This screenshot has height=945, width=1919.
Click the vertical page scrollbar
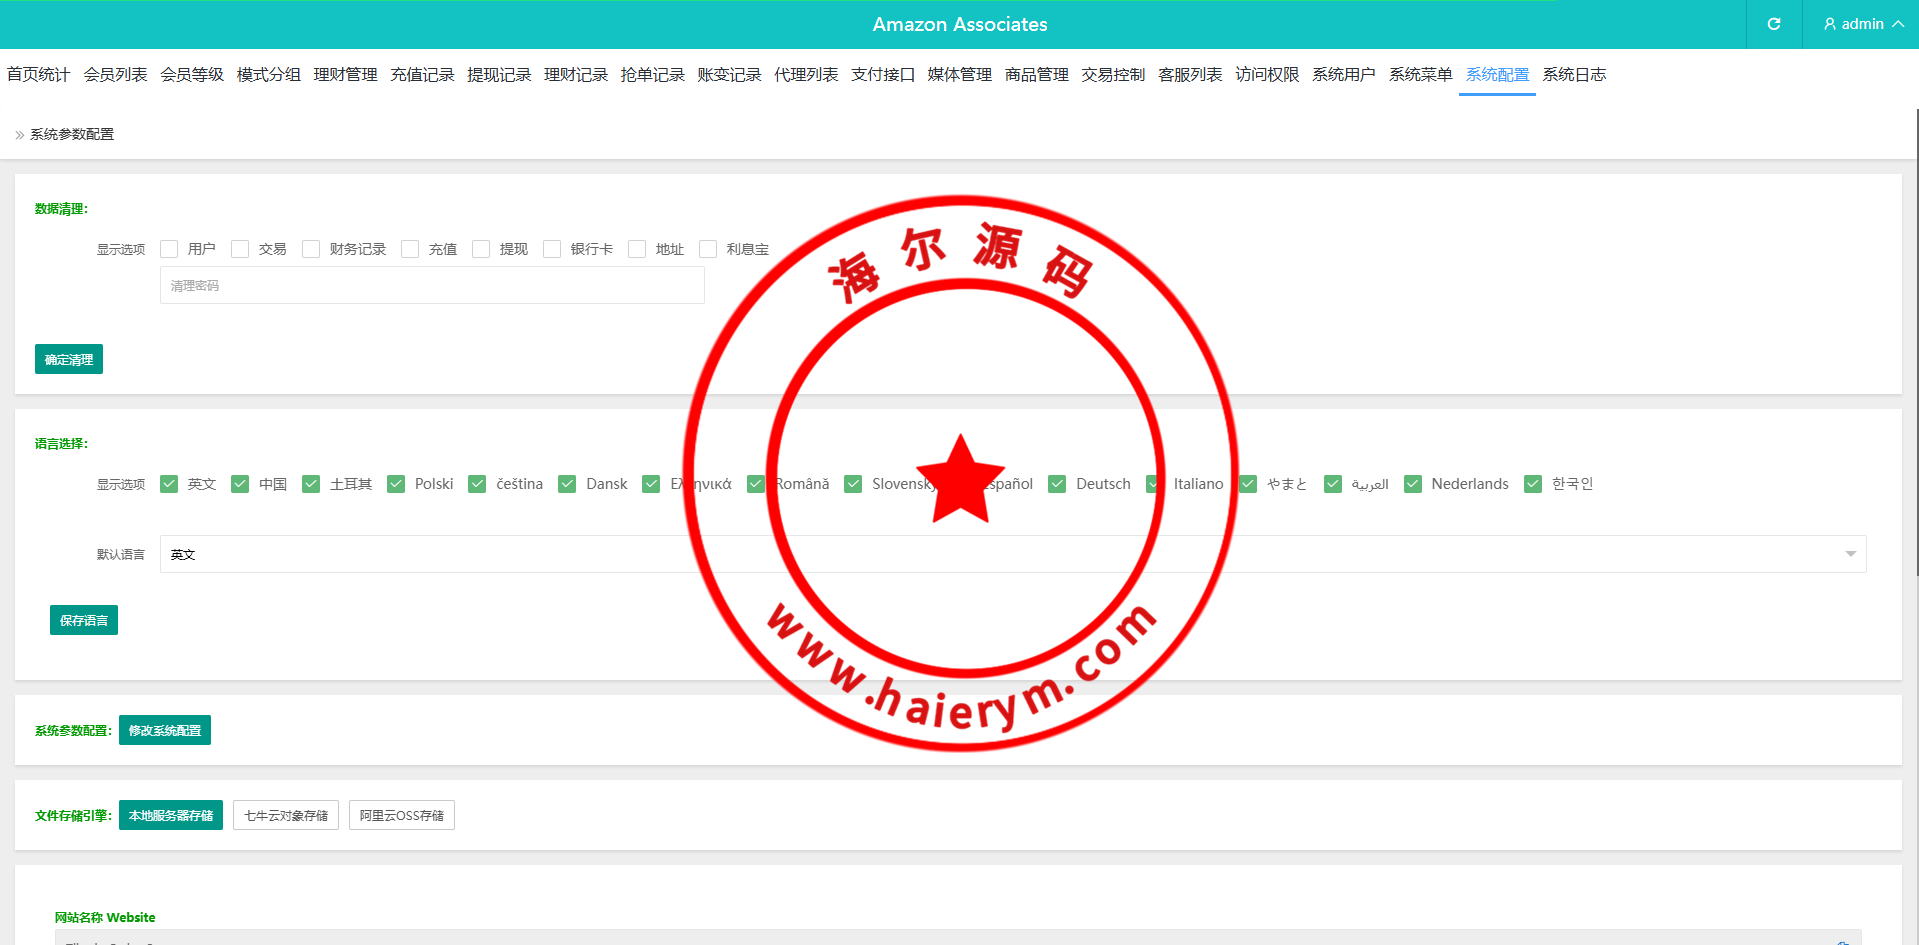click(1916, 340)
